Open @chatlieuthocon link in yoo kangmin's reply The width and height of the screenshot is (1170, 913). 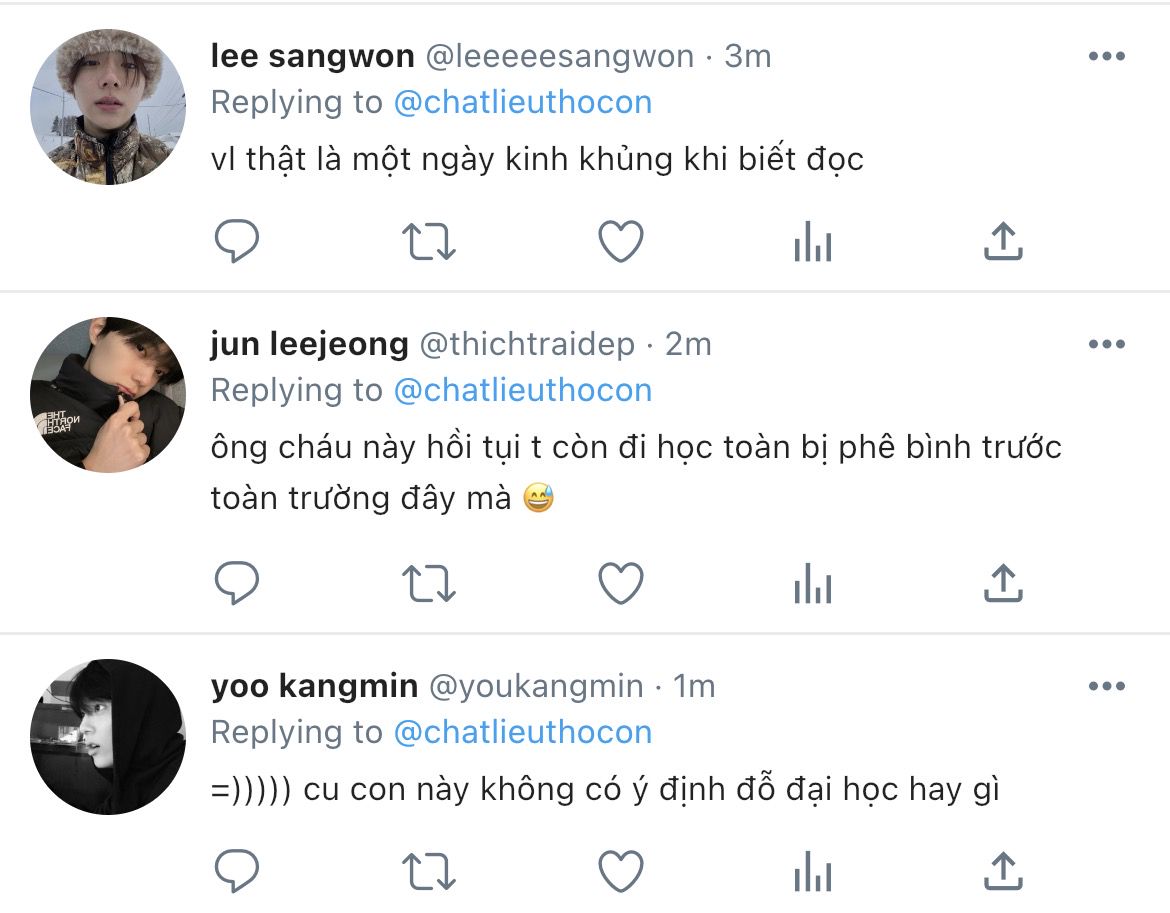522,732
